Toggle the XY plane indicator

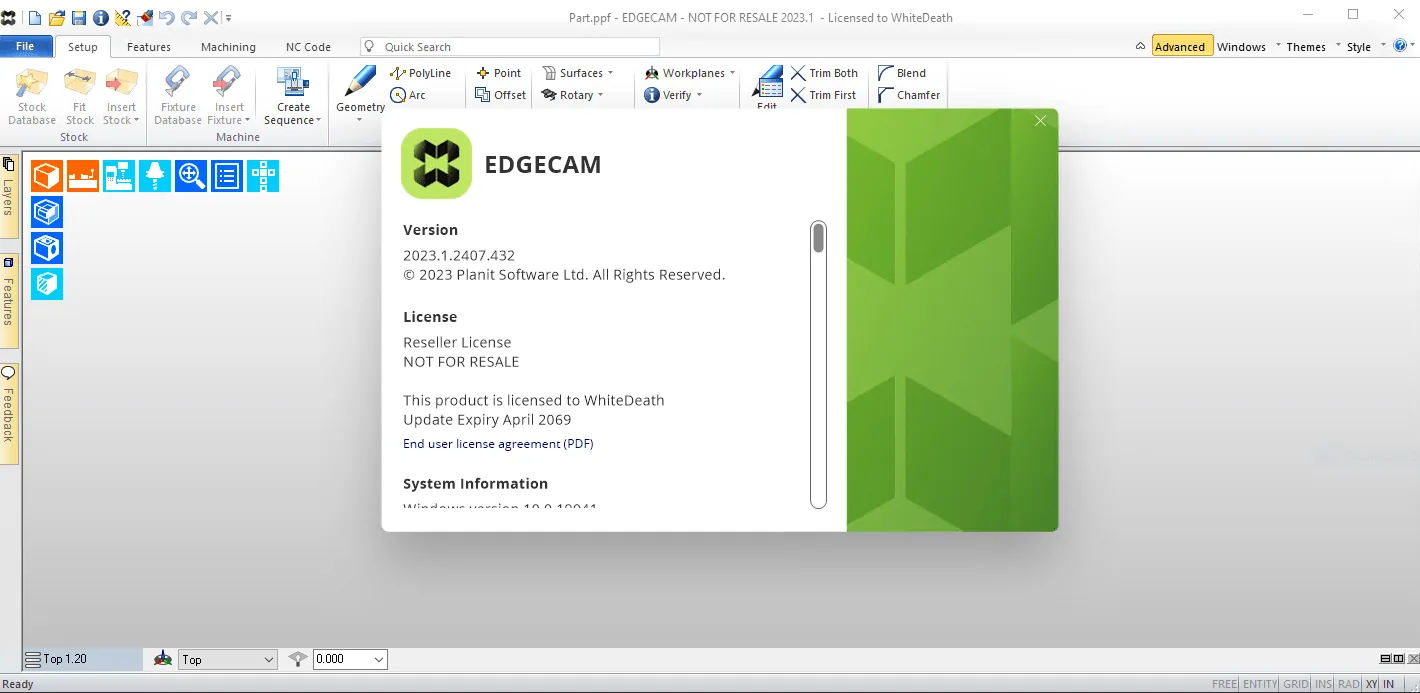point(1372,684)
